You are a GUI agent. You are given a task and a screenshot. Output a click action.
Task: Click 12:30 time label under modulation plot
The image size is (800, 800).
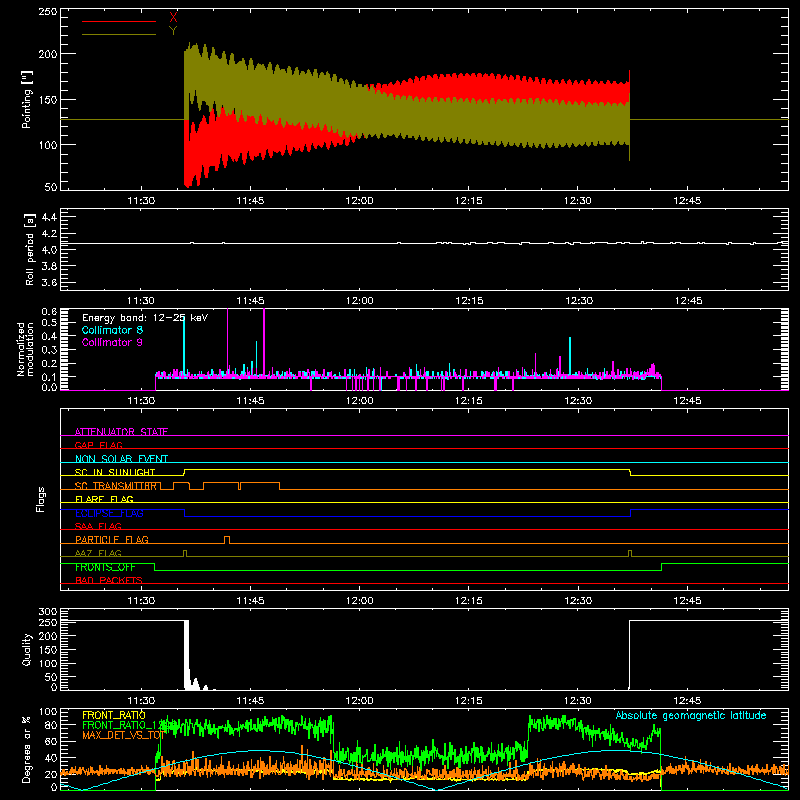[x=578, y=401]
